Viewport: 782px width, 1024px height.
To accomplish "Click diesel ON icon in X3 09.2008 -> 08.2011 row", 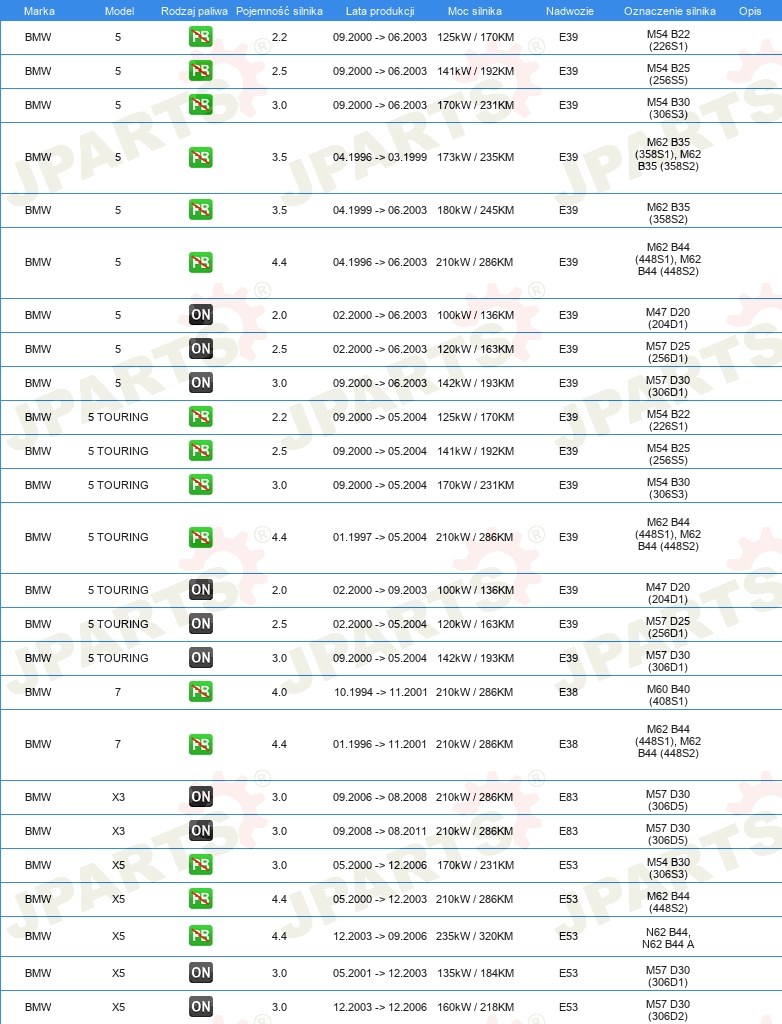I will pos(201,831).
